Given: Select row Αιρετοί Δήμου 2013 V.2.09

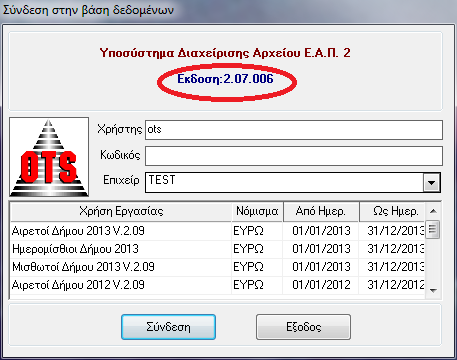Looking at the screenshot, I should click(217, 231).
